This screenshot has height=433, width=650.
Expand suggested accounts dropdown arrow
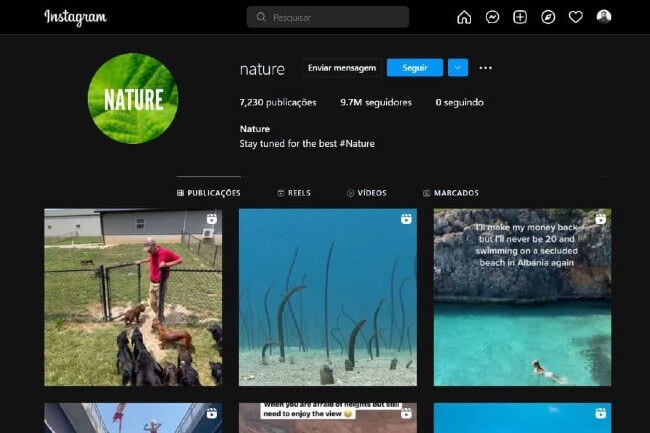click(458, 68)
